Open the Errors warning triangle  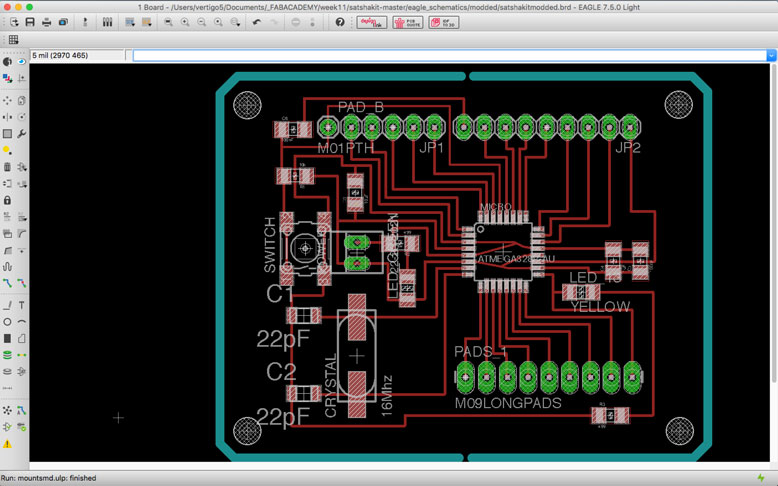[x=7, y=444]
